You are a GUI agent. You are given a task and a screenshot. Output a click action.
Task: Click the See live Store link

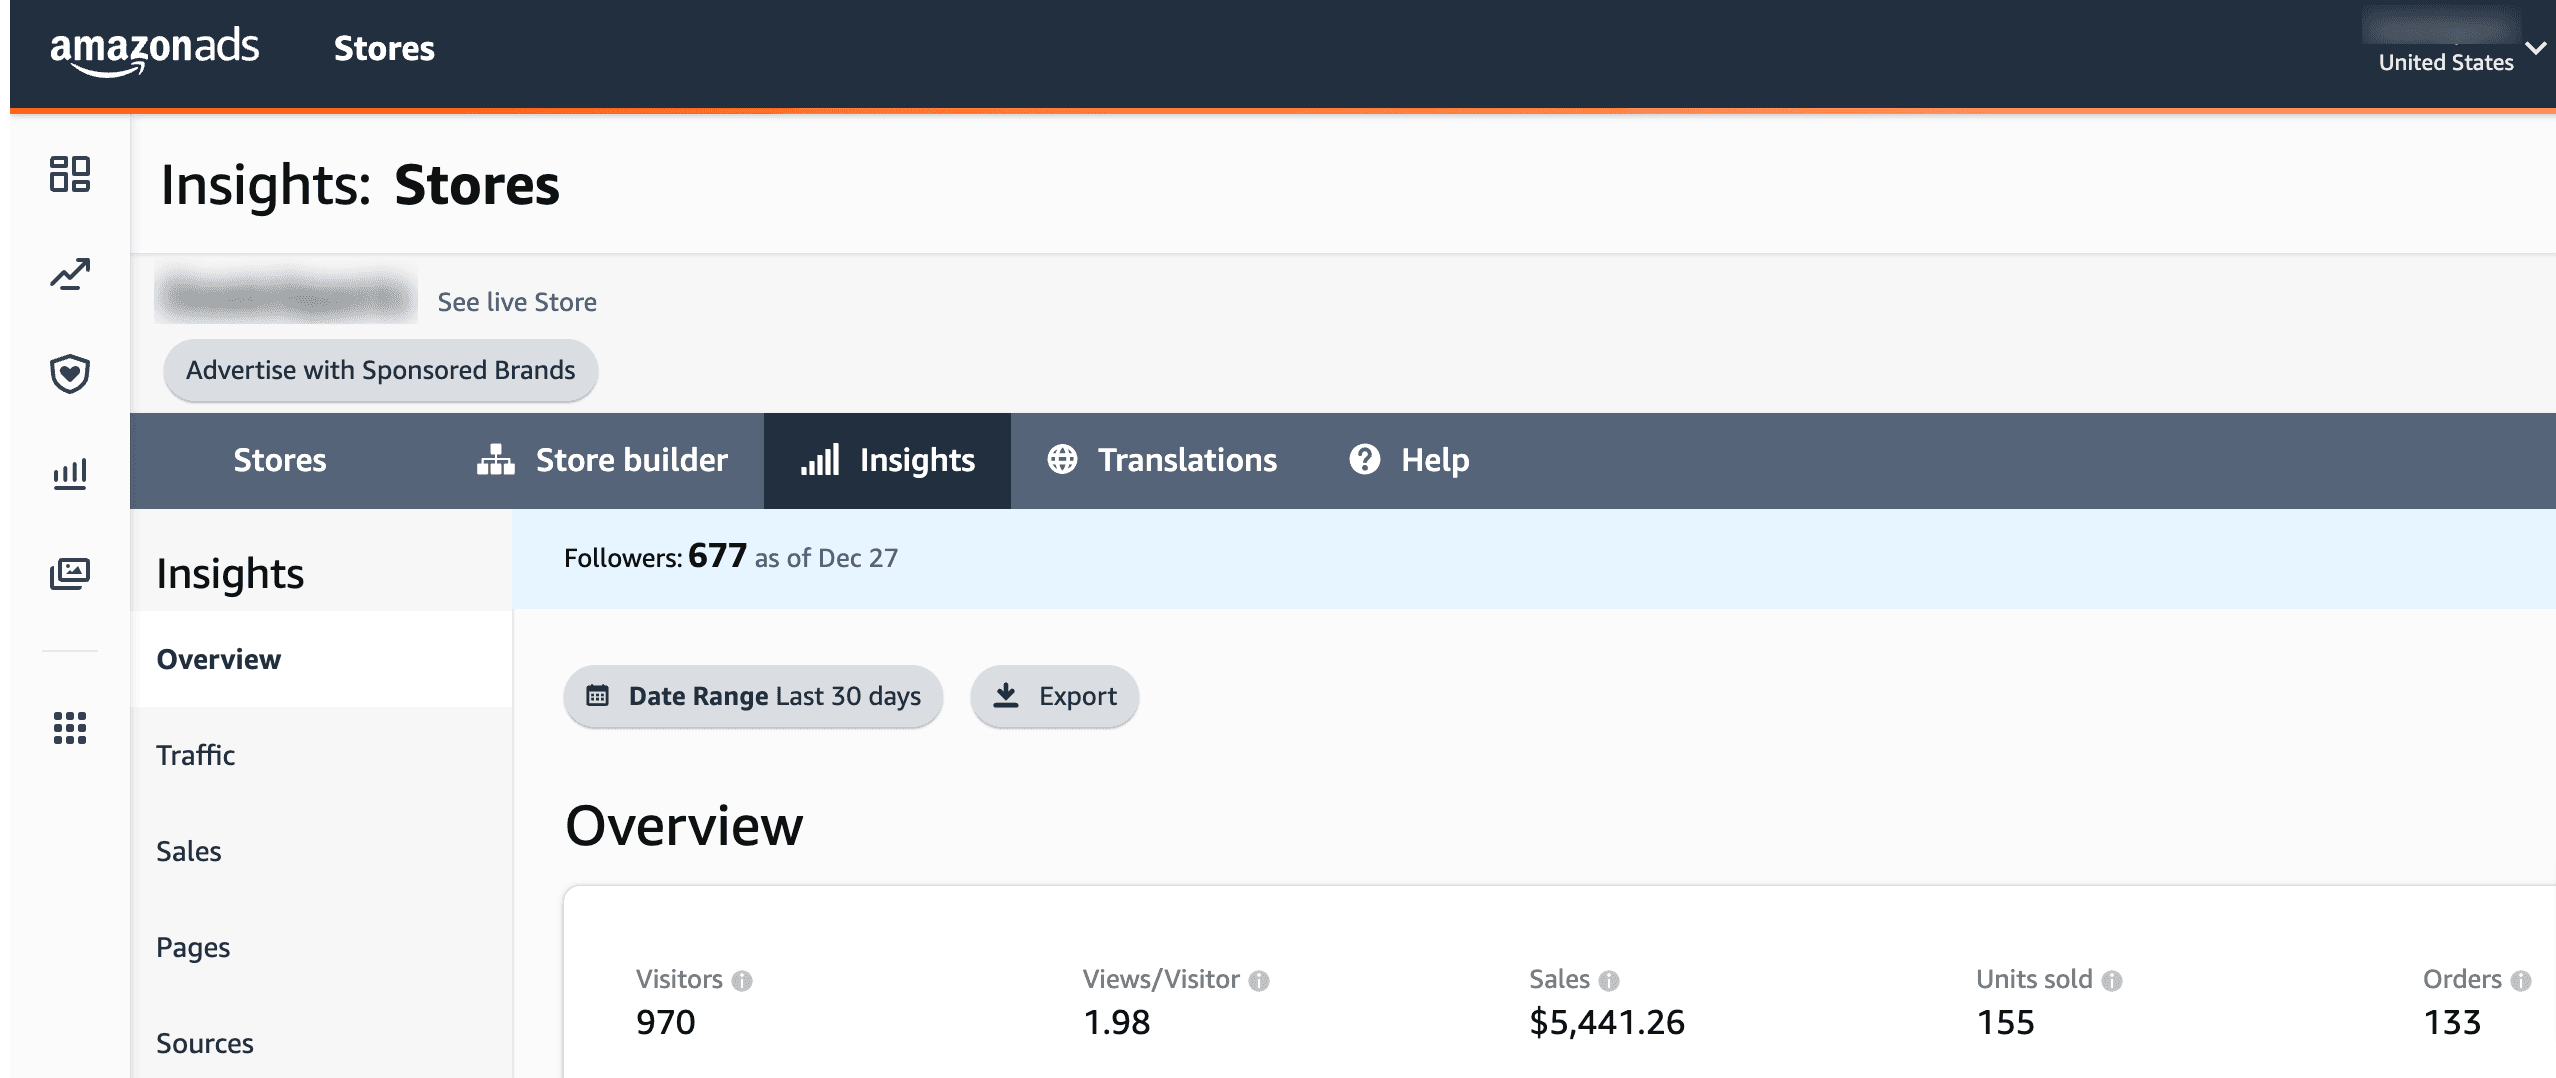pyautogui.click(x=517, y=302)
